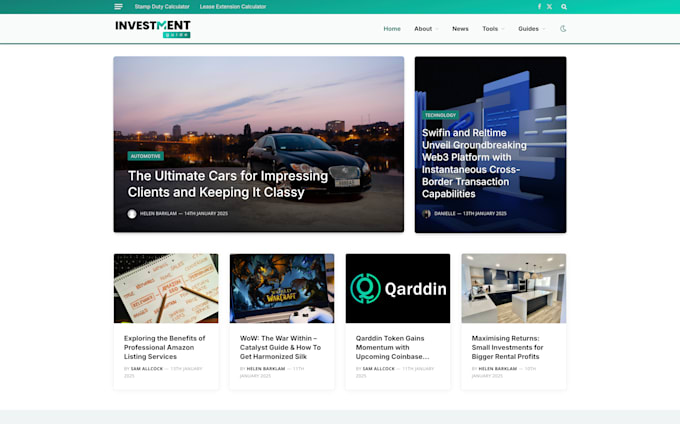The image size is (680, 424).
Task: Click Sam Allcock author on Amazon listing card
Action: (147, 369)
